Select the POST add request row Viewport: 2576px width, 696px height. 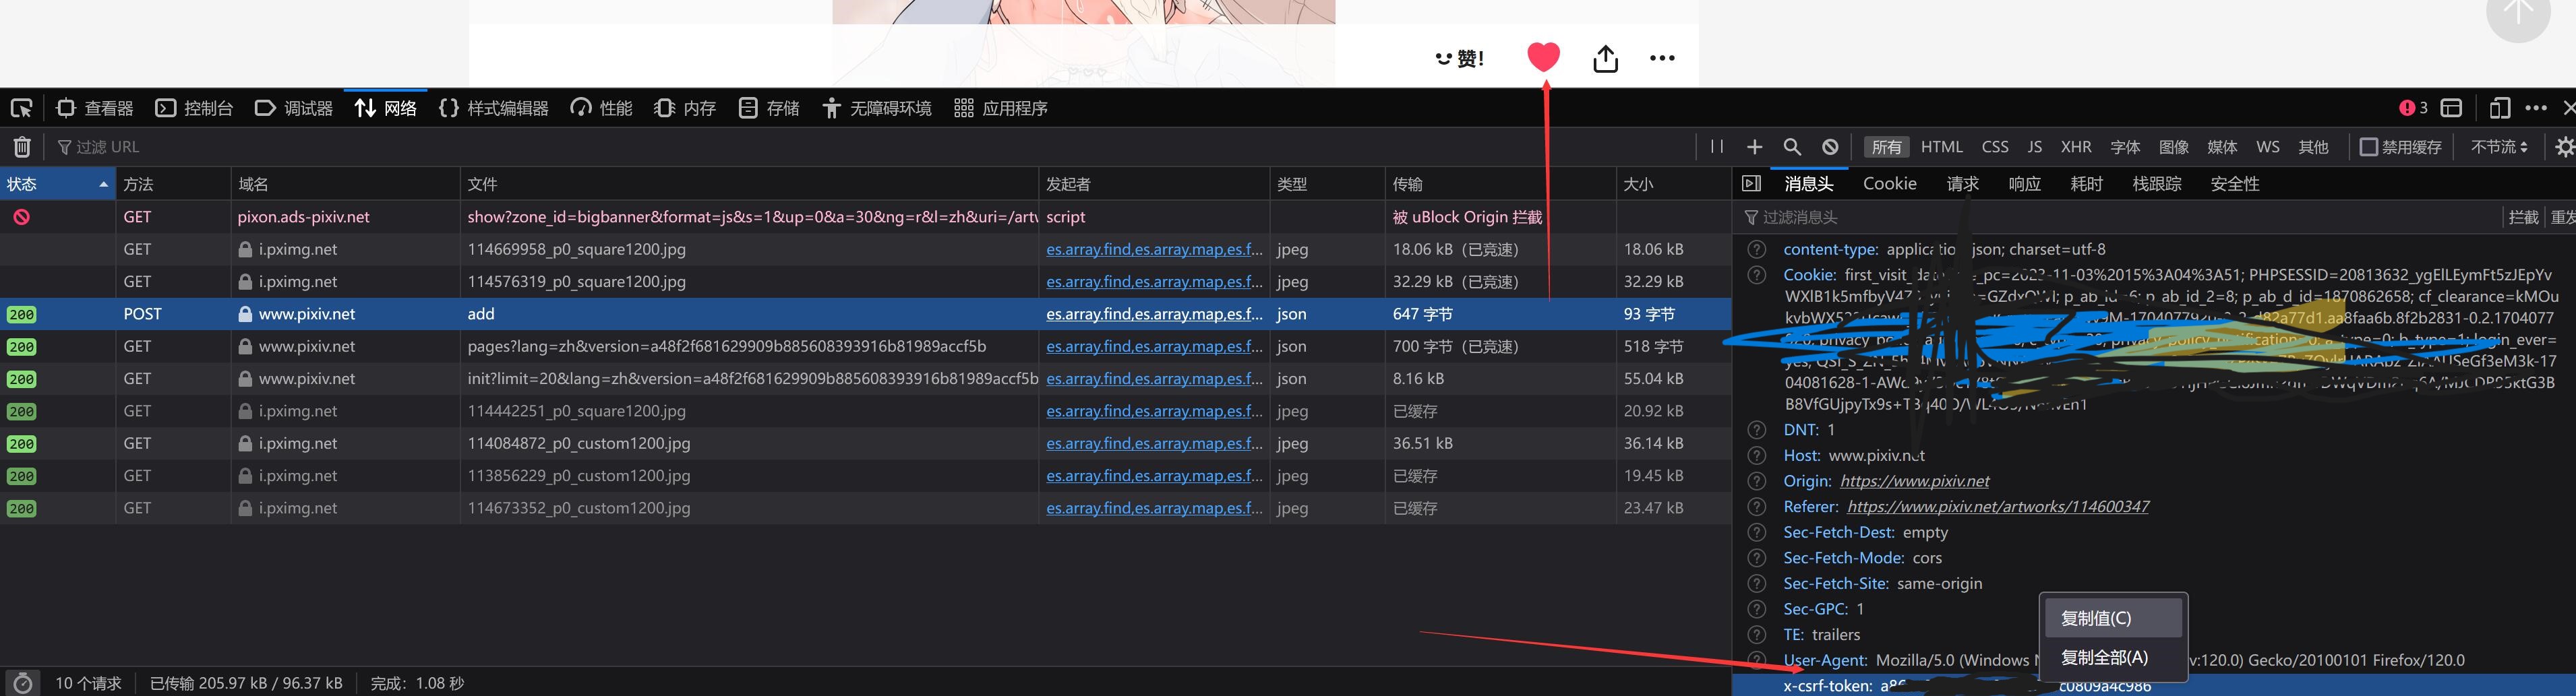click(866, 314)
